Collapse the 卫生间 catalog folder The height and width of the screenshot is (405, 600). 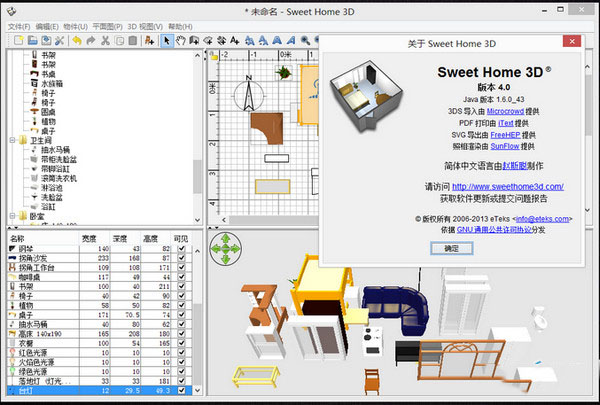tap(12, 140)
